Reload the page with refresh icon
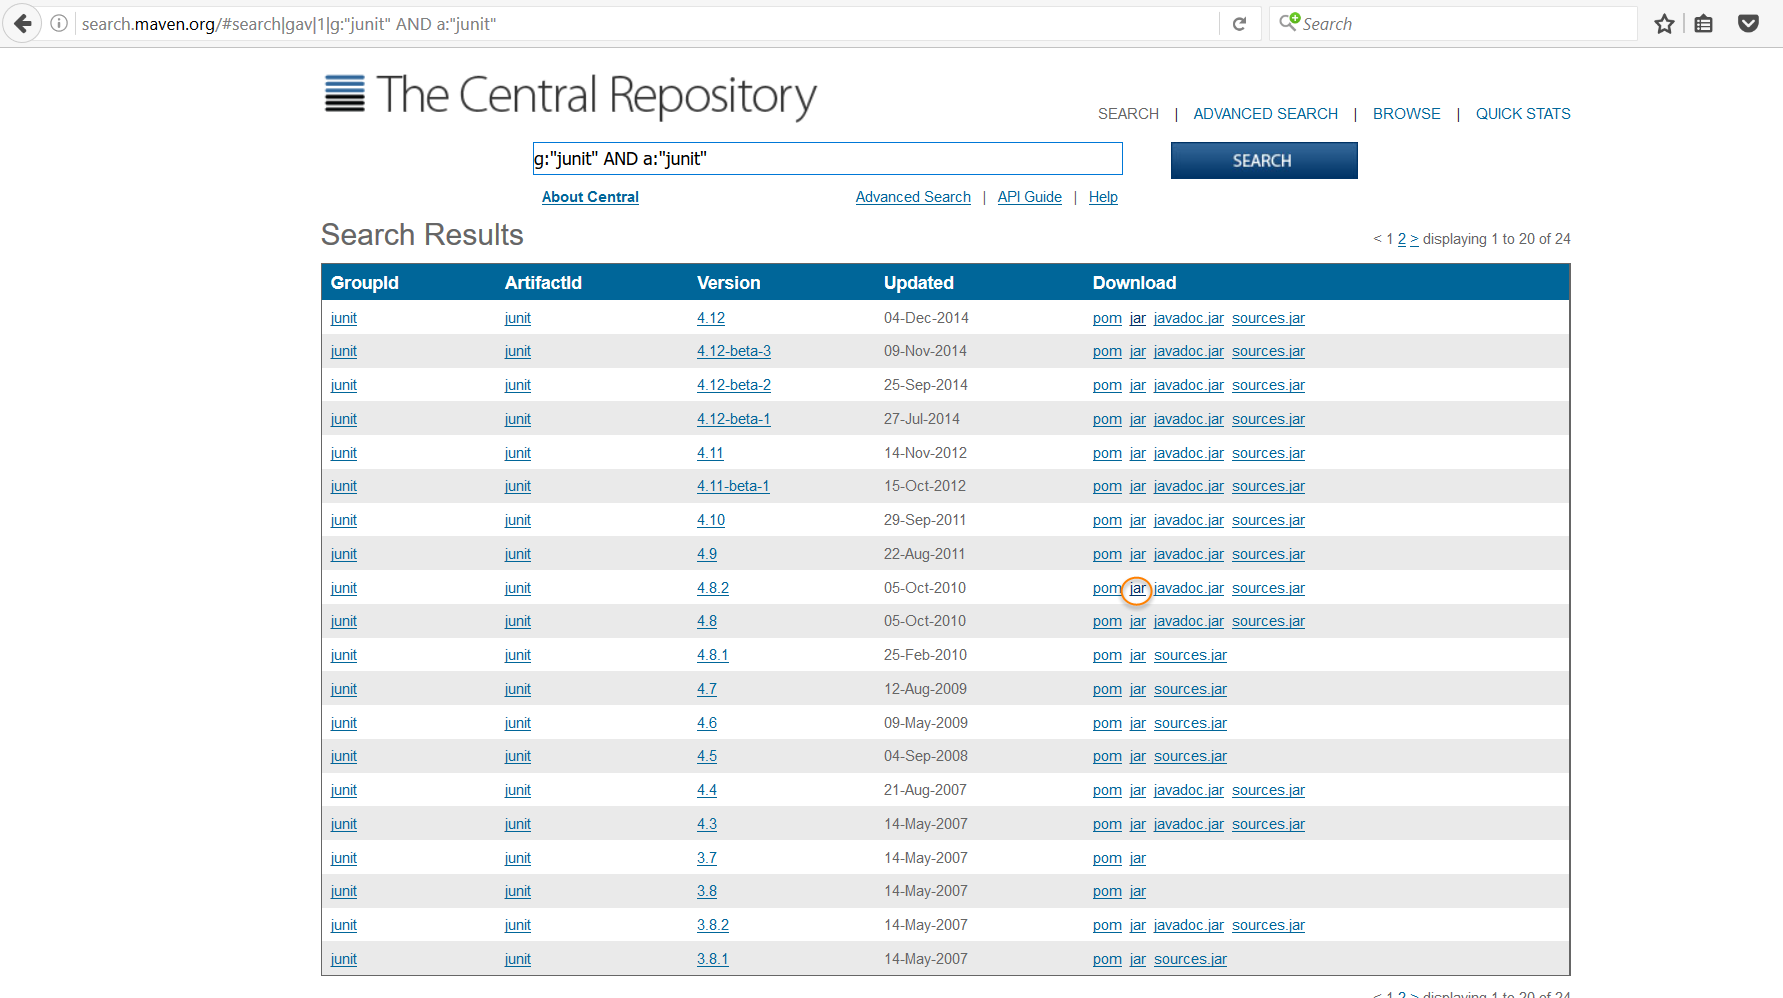Viewport: 1783px width, 998px height. pos(1239,24)
